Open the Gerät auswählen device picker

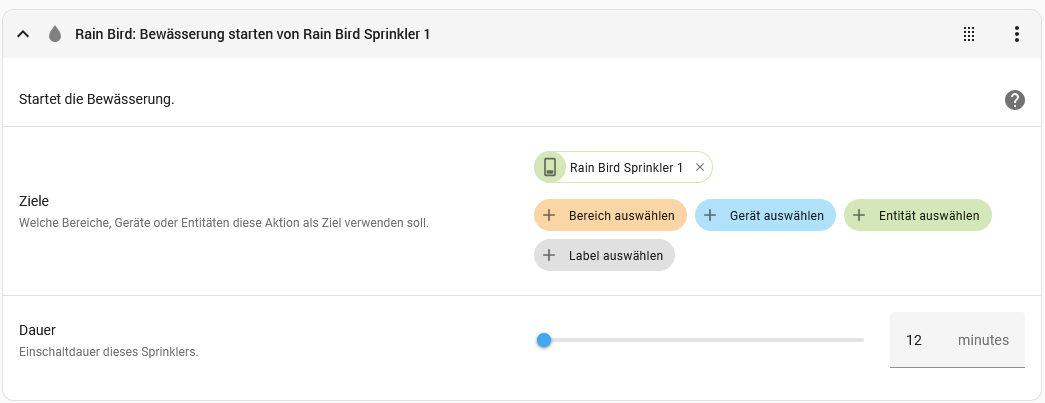point(765,215)
